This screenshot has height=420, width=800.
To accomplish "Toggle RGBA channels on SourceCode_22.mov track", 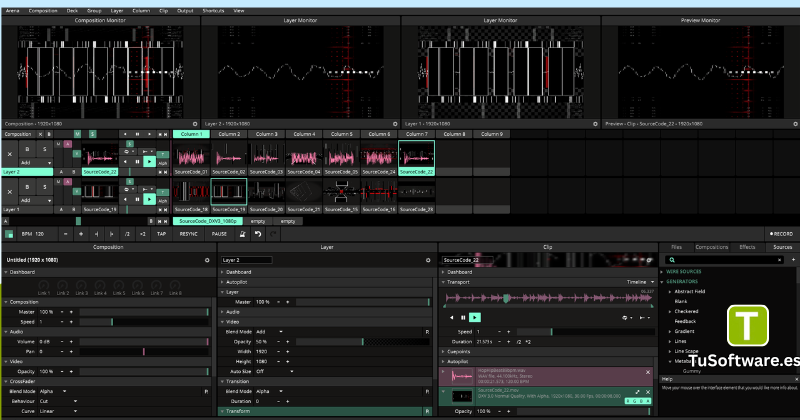I will 638,401.
